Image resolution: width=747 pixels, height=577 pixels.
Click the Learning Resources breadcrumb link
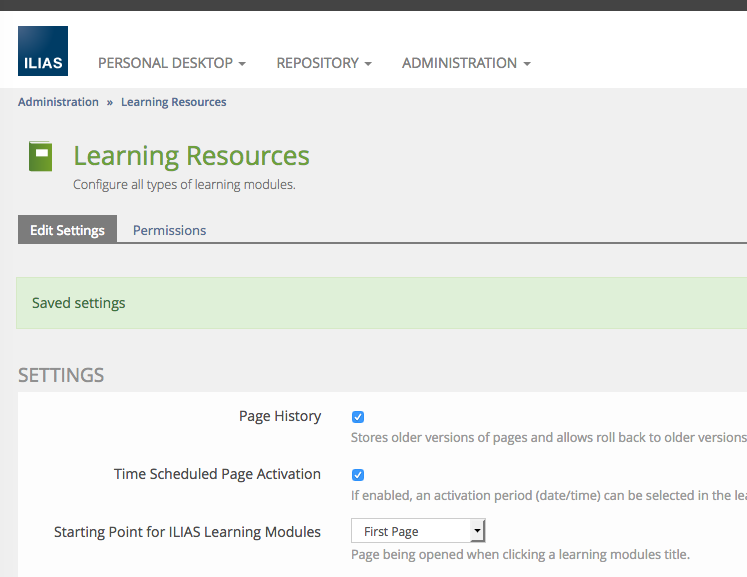173,102
